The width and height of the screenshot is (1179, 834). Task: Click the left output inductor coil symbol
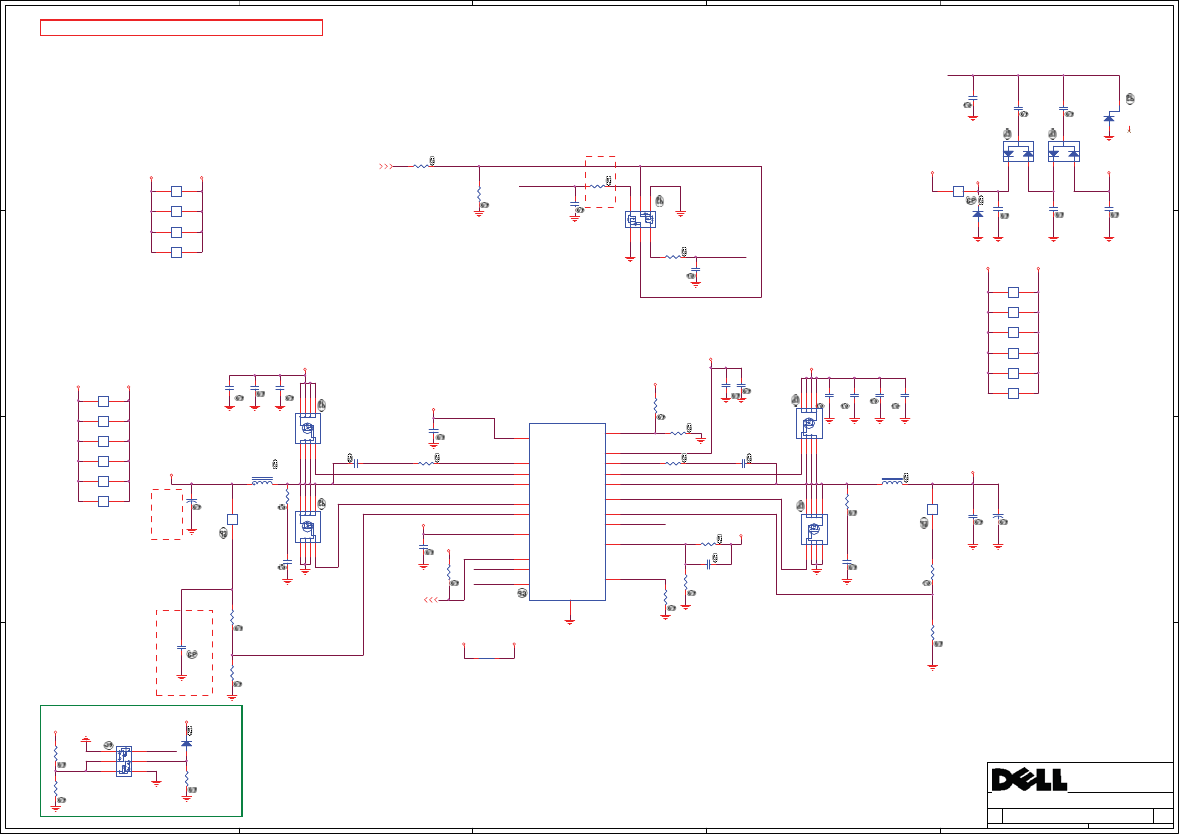click(262, 481)
